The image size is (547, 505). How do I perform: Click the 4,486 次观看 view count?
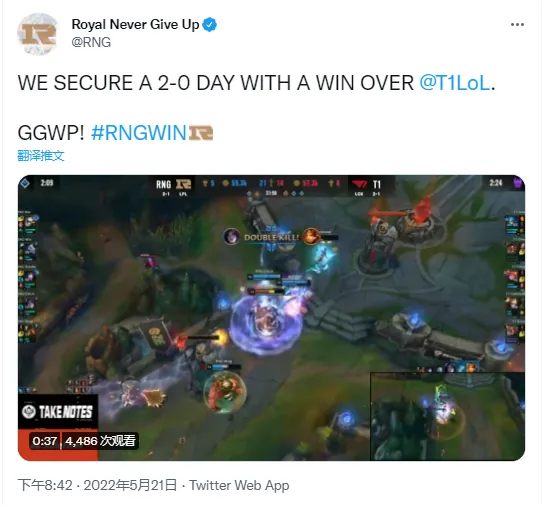coord(100,441)
